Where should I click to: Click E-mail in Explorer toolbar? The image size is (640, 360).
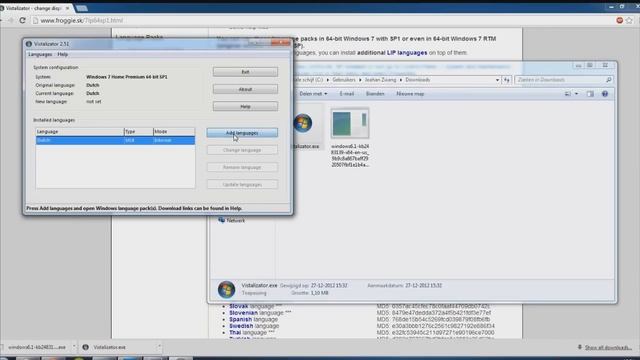pos(347,94)
